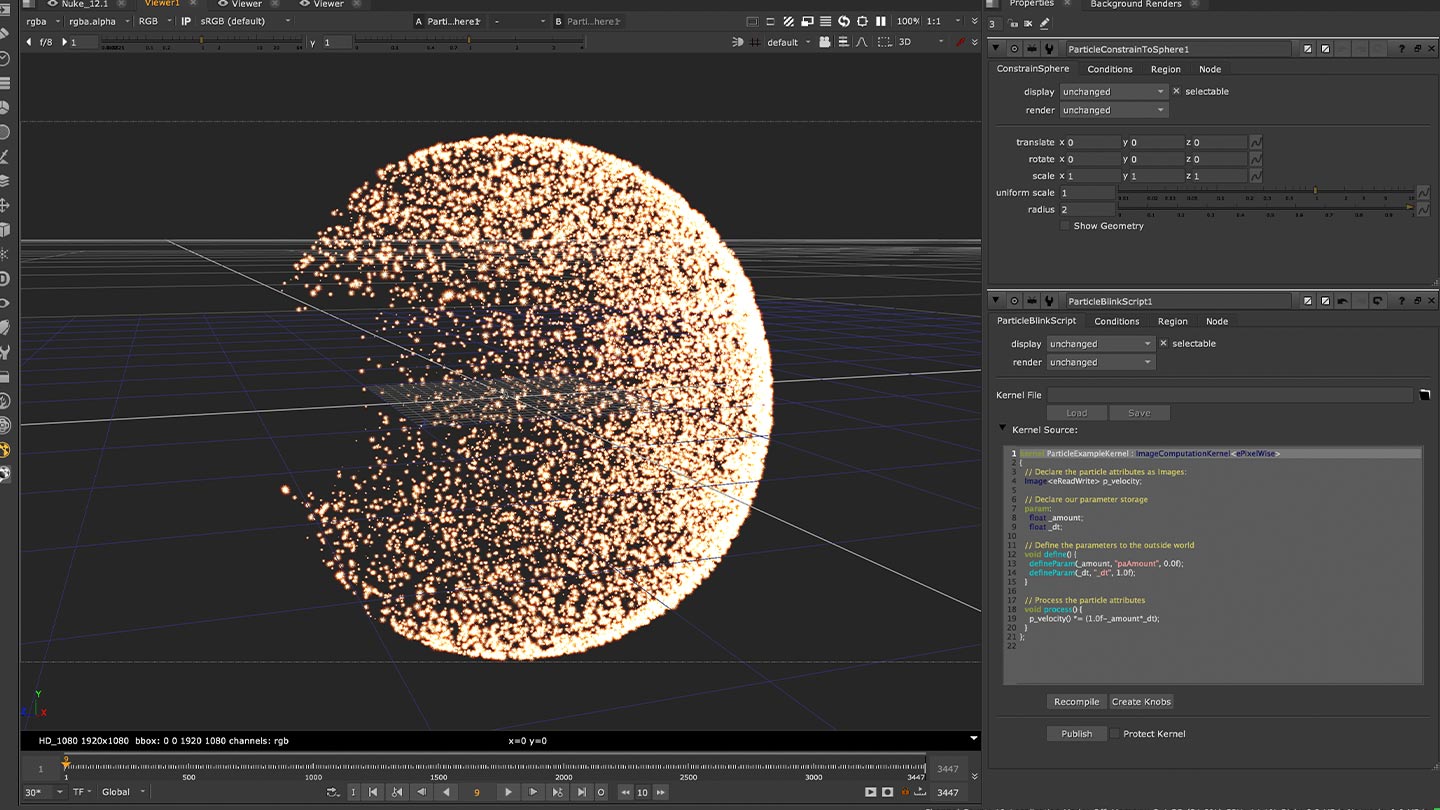Enable the Show Geometry checkbox
The width and height of the screenshot is (1440, 810).
[1065, 226]
